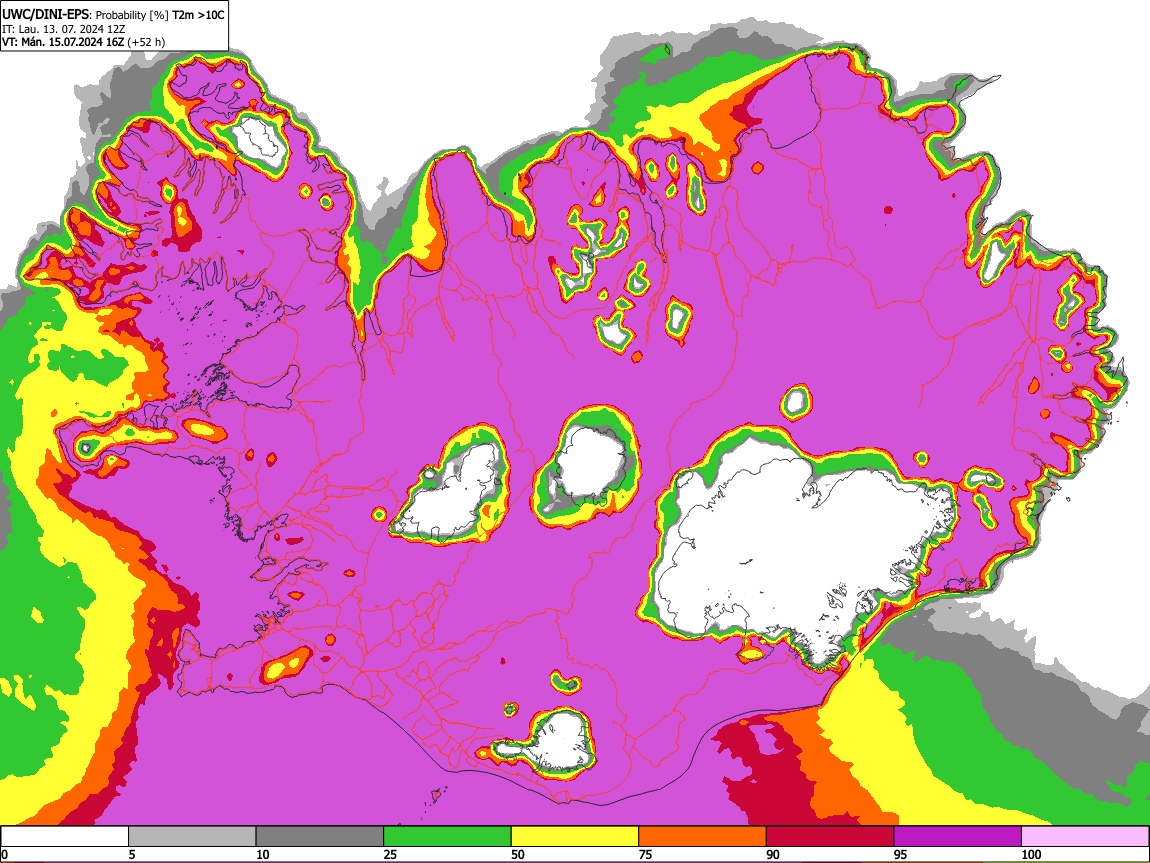Click the legend value '10'

(263, 854)
